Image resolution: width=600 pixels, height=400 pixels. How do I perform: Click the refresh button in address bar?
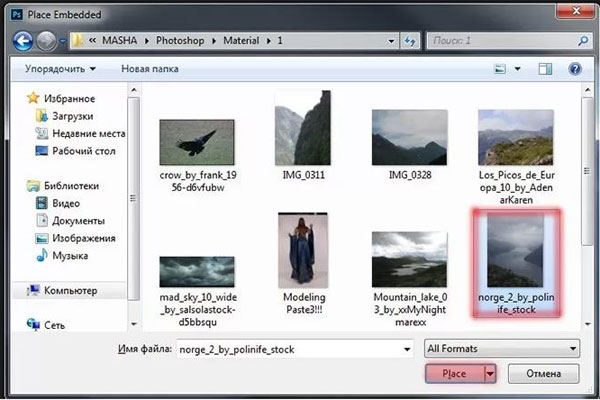(410, 41)
